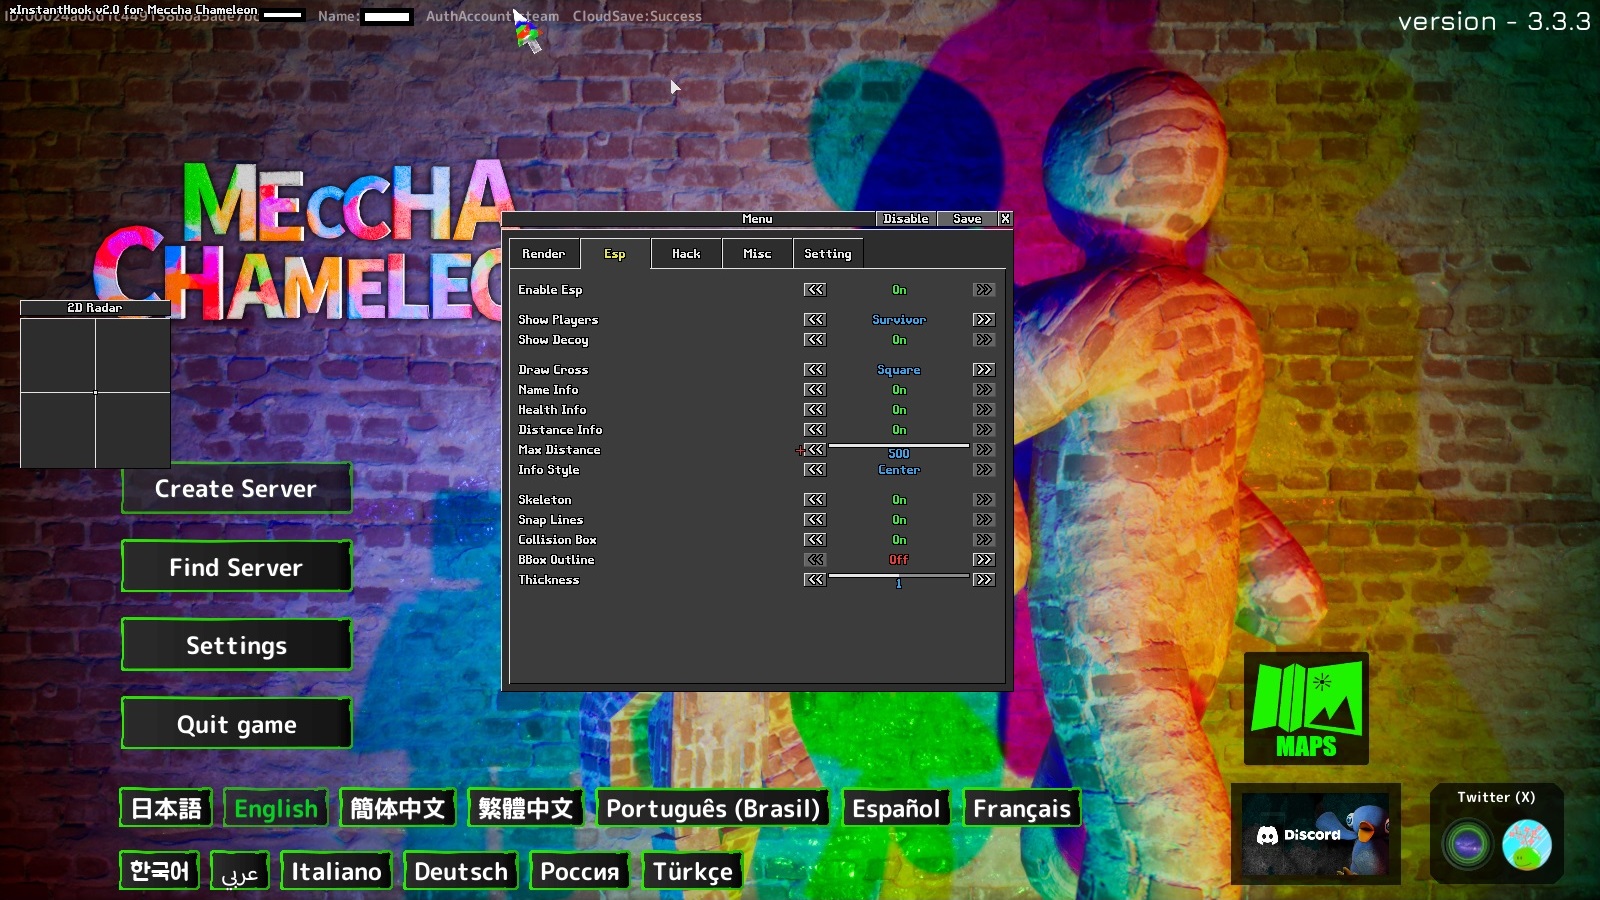
Task: Click left arrow for Health Info
Action: (x=815, y=410)
